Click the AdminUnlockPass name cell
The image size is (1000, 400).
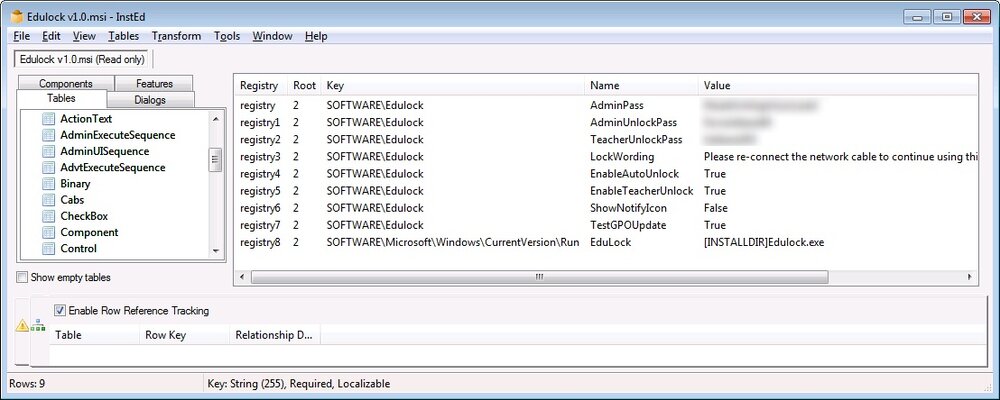tap(633, 122)
